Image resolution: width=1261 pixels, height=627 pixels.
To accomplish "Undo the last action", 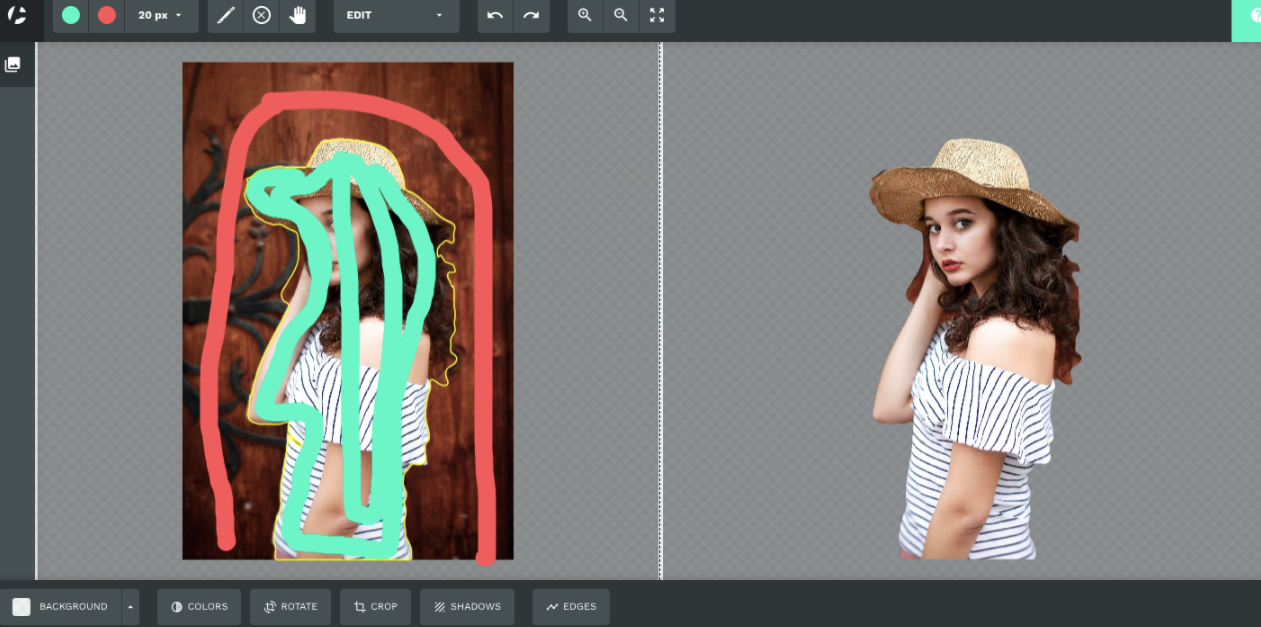I will (x=495, y=16).
